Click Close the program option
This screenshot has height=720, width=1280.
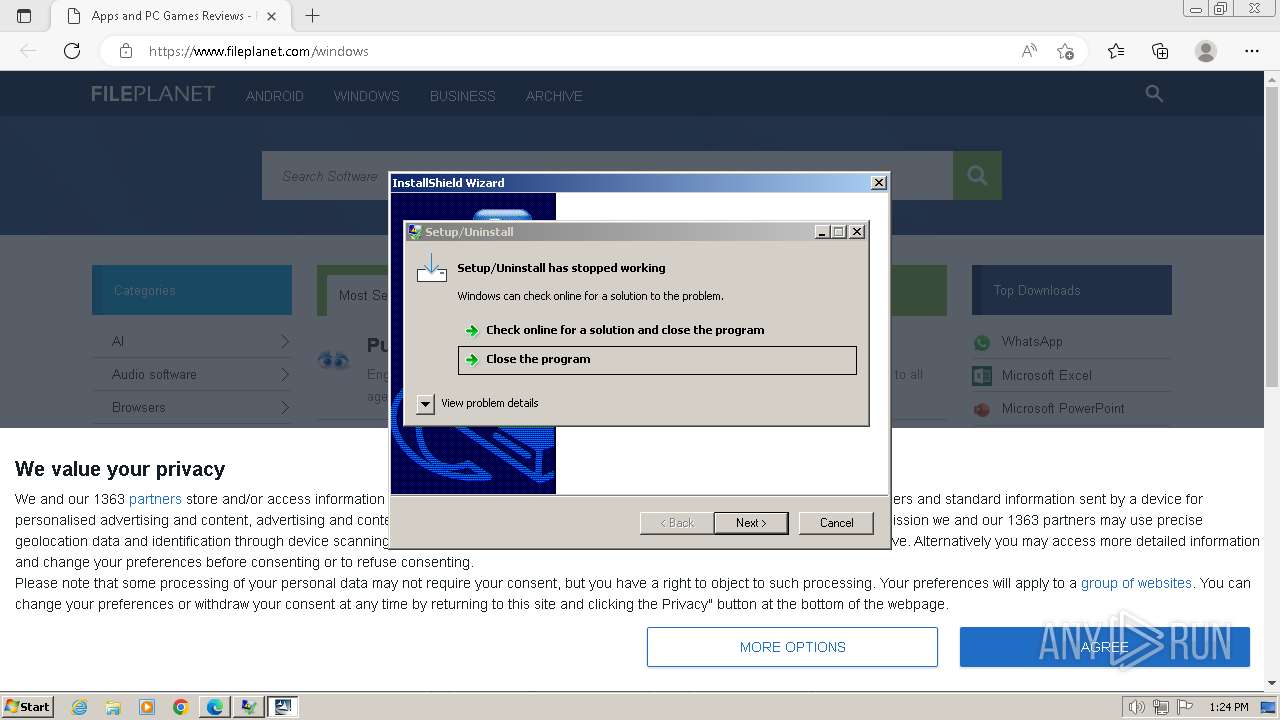(x=657, y=360)
